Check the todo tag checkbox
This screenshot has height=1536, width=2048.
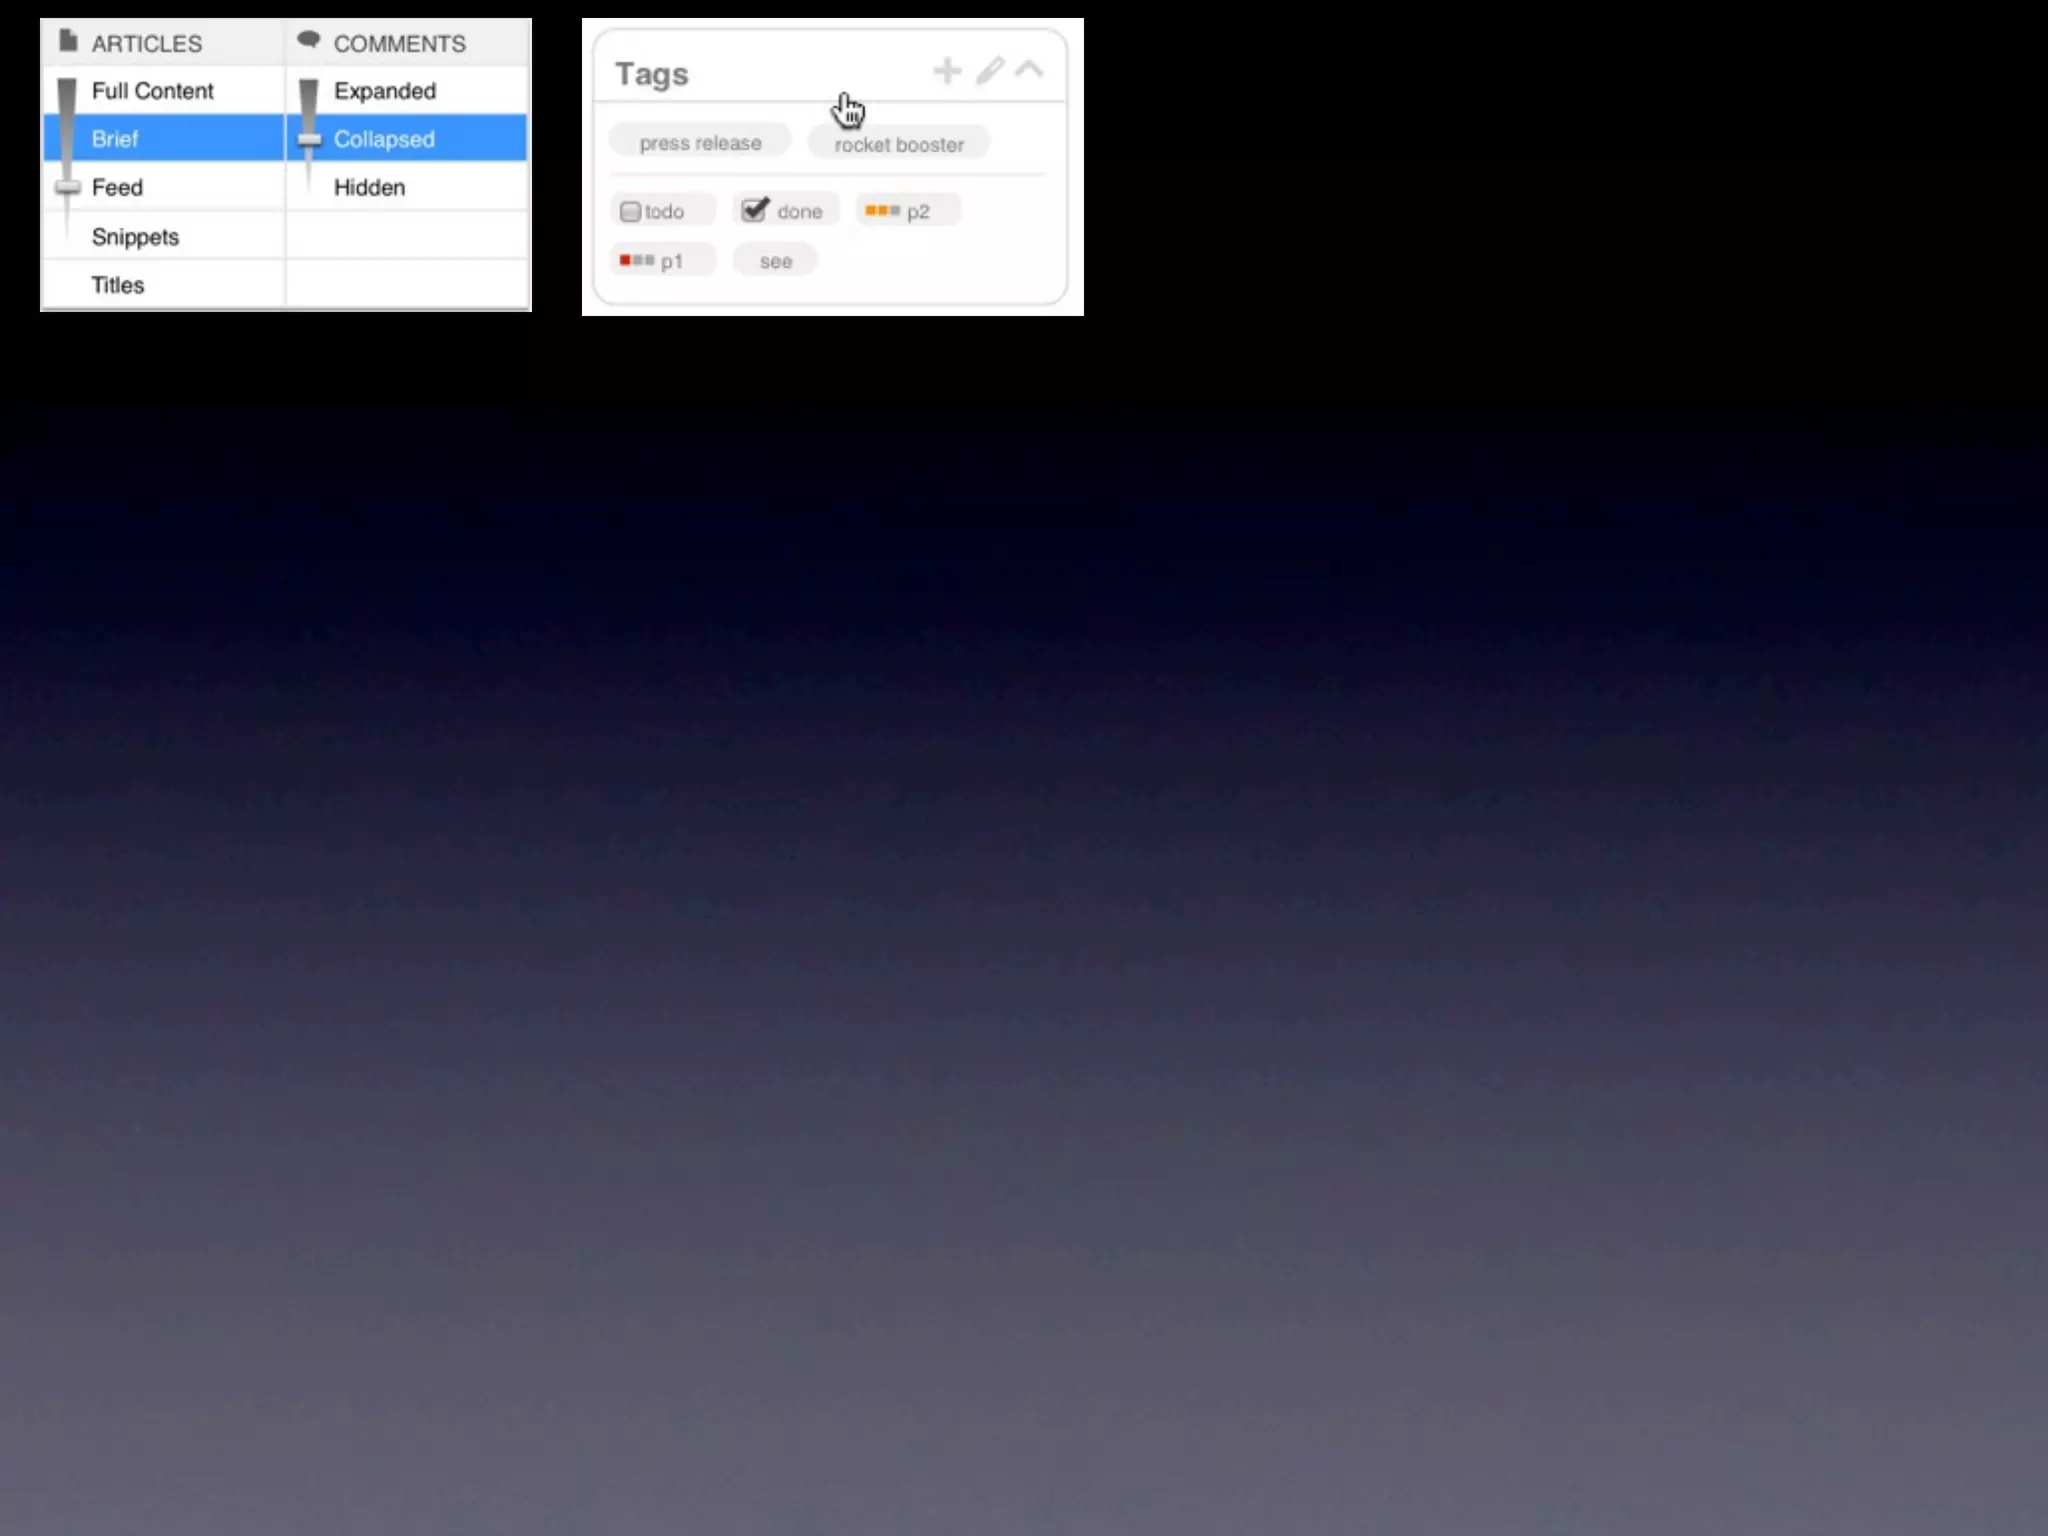point(630,212)
